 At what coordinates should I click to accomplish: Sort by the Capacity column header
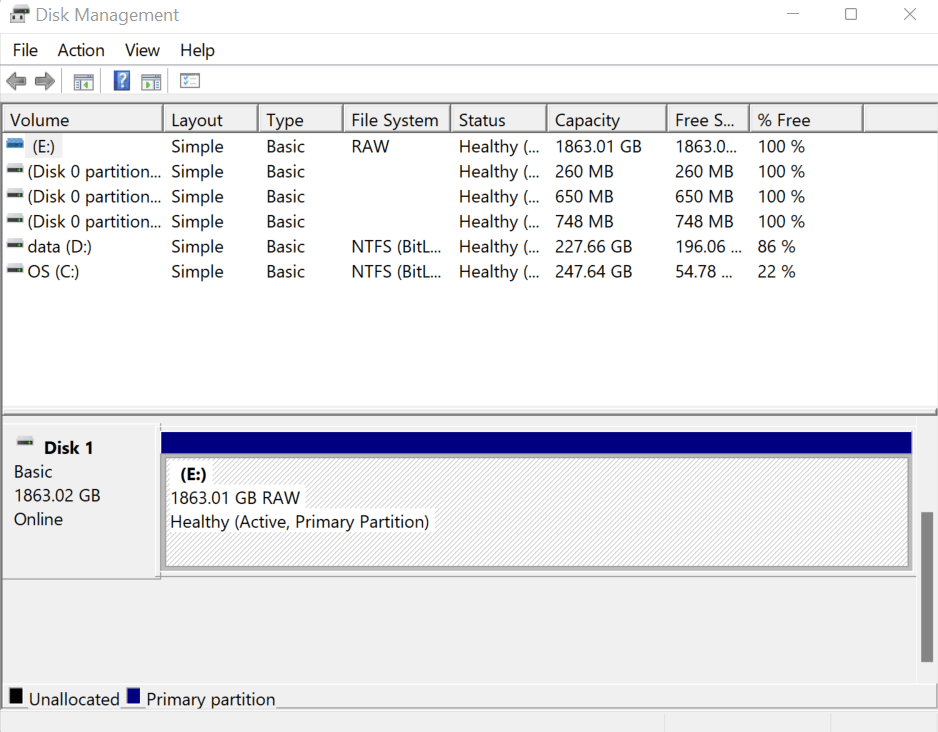click(x=607, y=120)
